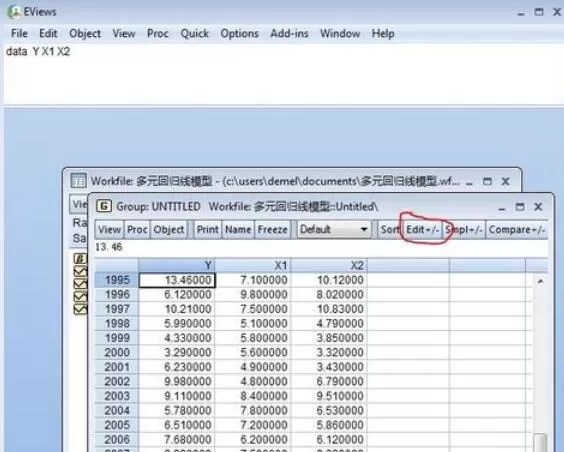Open the Object menu in main menu bar

85,33
